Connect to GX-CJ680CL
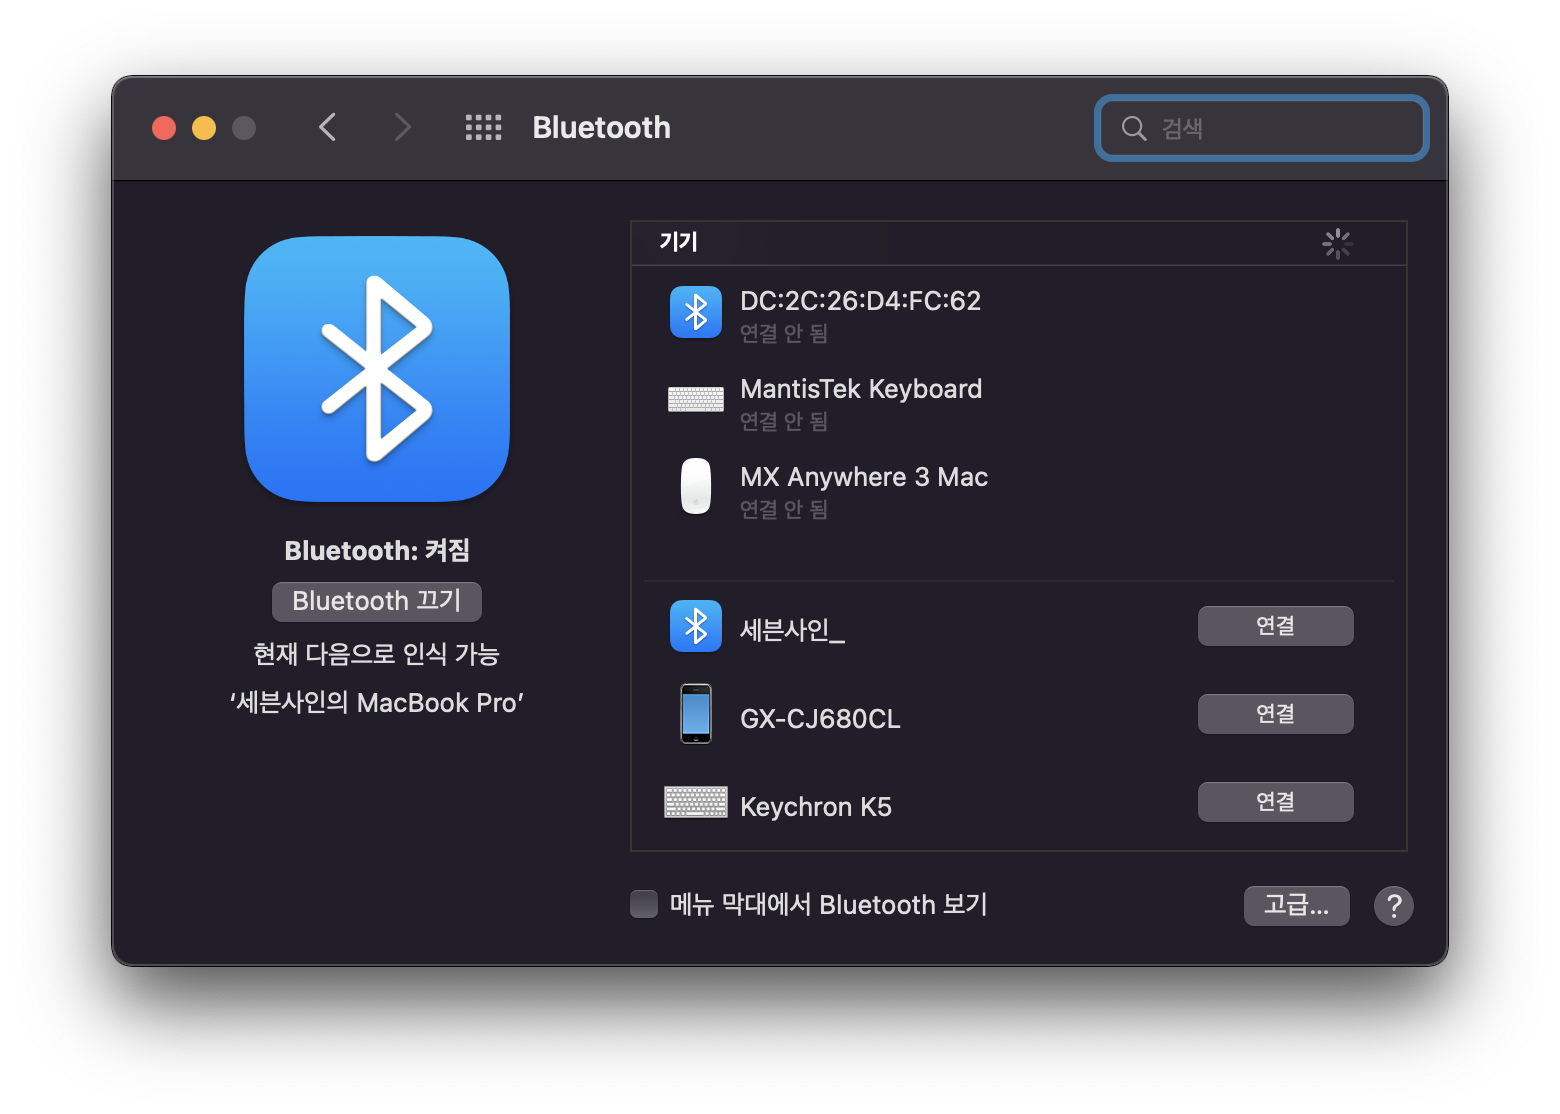 coord(1276,714)
